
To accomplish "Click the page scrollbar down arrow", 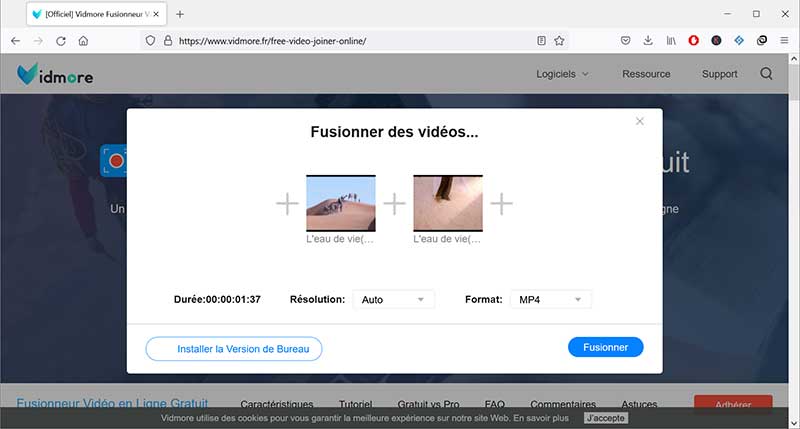I will click(794, 423).
